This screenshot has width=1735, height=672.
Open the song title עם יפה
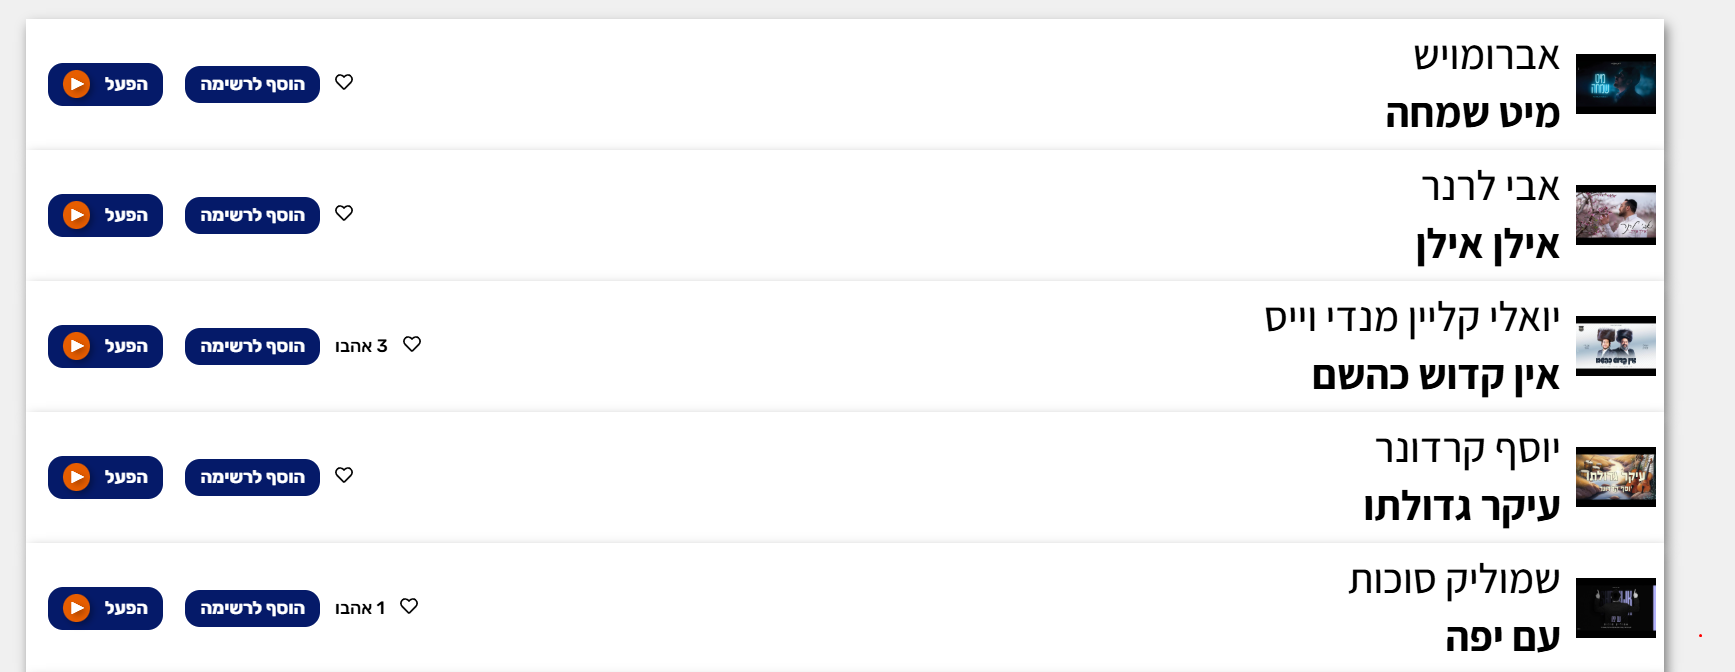[x=1502, y=637]
